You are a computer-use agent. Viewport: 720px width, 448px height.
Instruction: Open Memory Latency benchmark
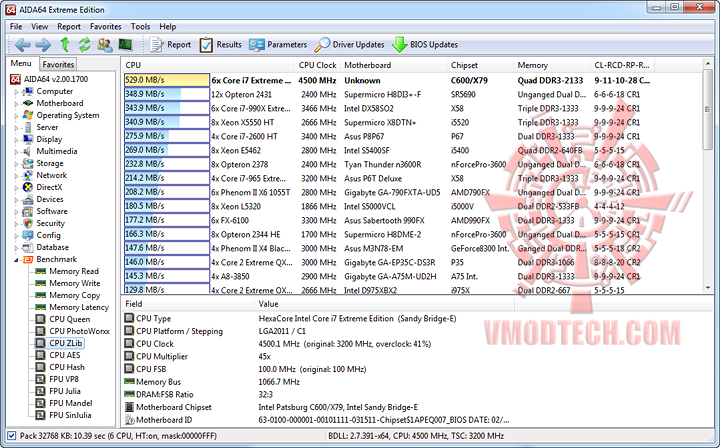(x=79, y=307)
